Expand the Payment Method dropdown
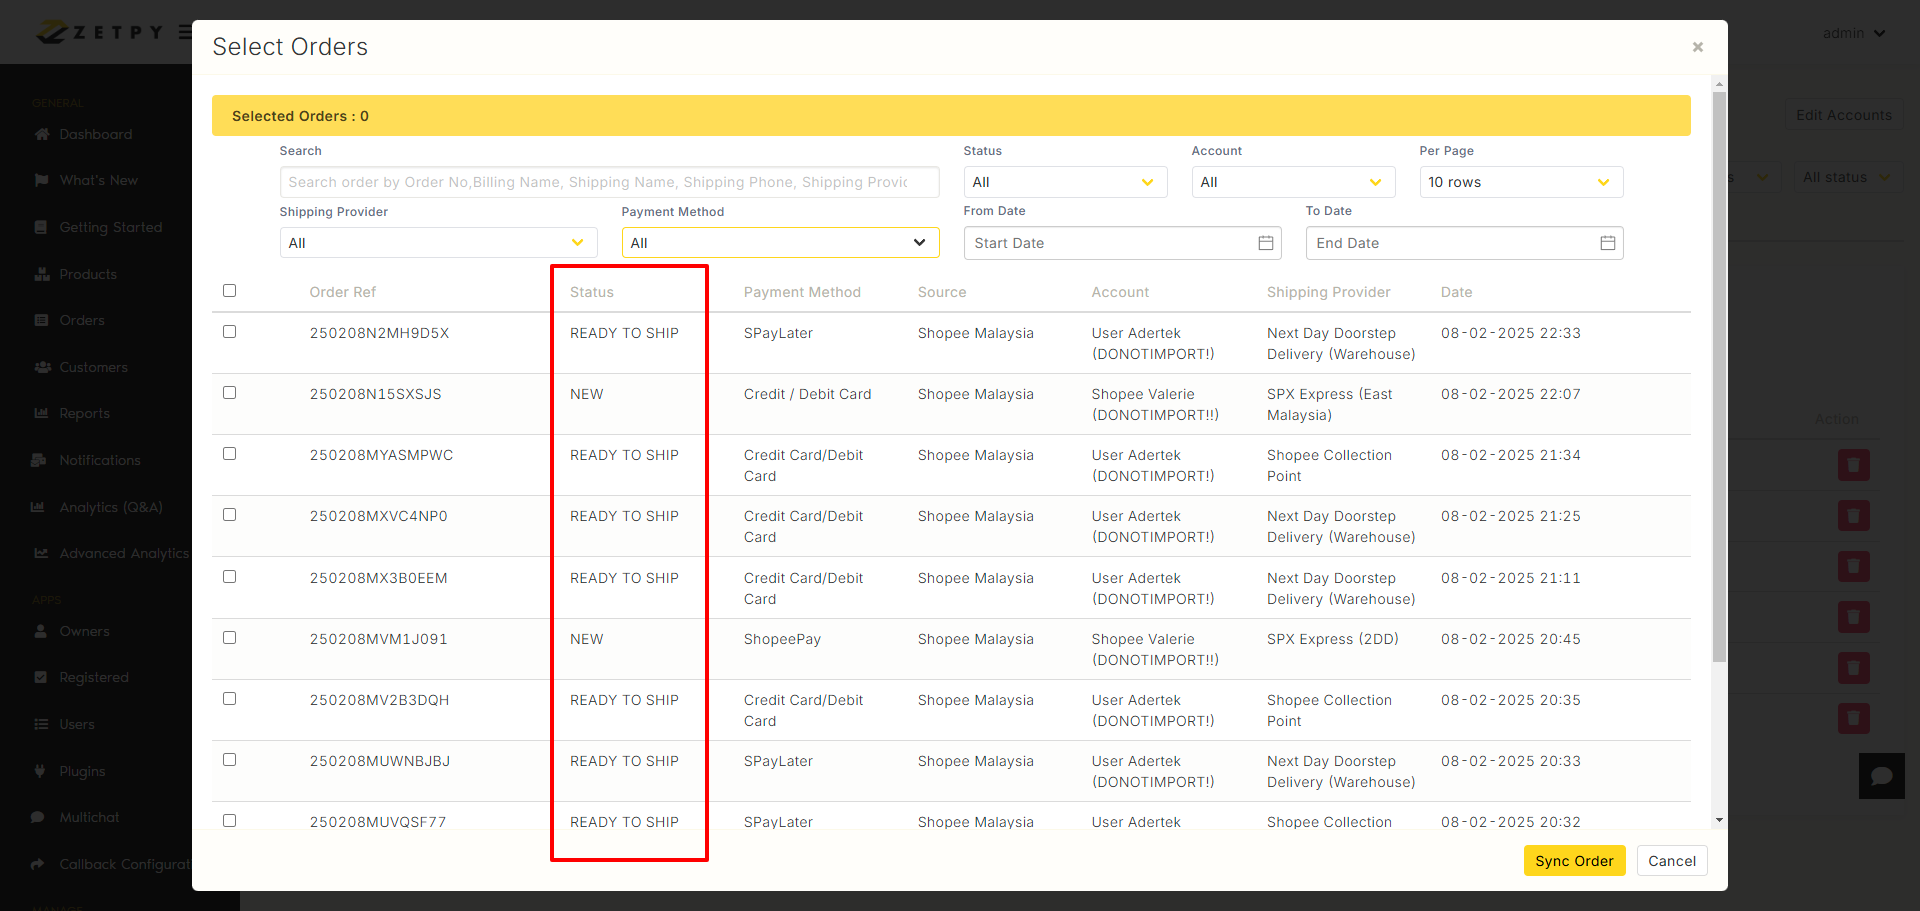The height and width of the screenshot is (911, 1920). 779,243
